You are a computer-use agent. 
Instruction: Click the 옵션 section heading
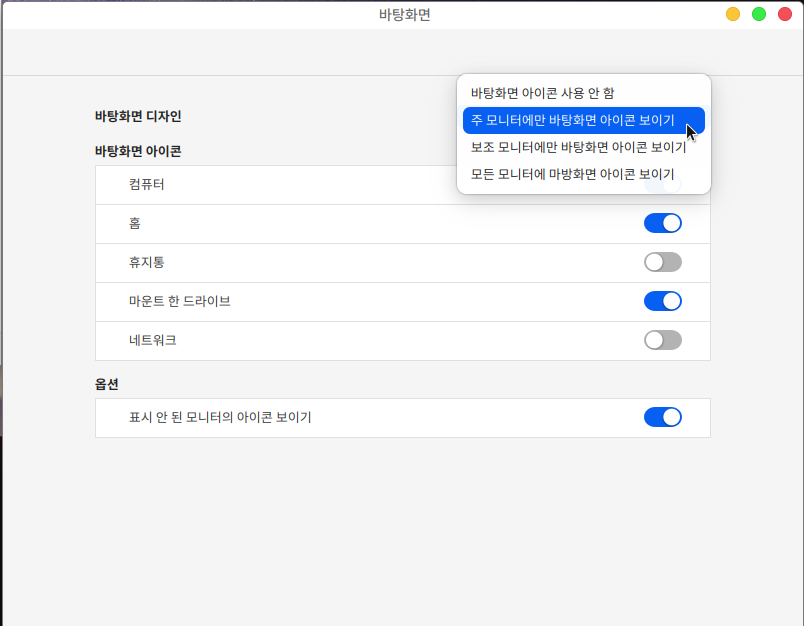[x=107, y=384]
